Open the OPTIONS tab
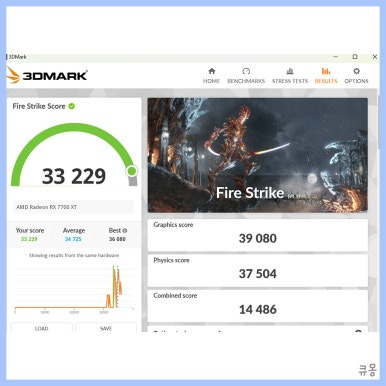The image size is (386, 386). coord(356,75)
